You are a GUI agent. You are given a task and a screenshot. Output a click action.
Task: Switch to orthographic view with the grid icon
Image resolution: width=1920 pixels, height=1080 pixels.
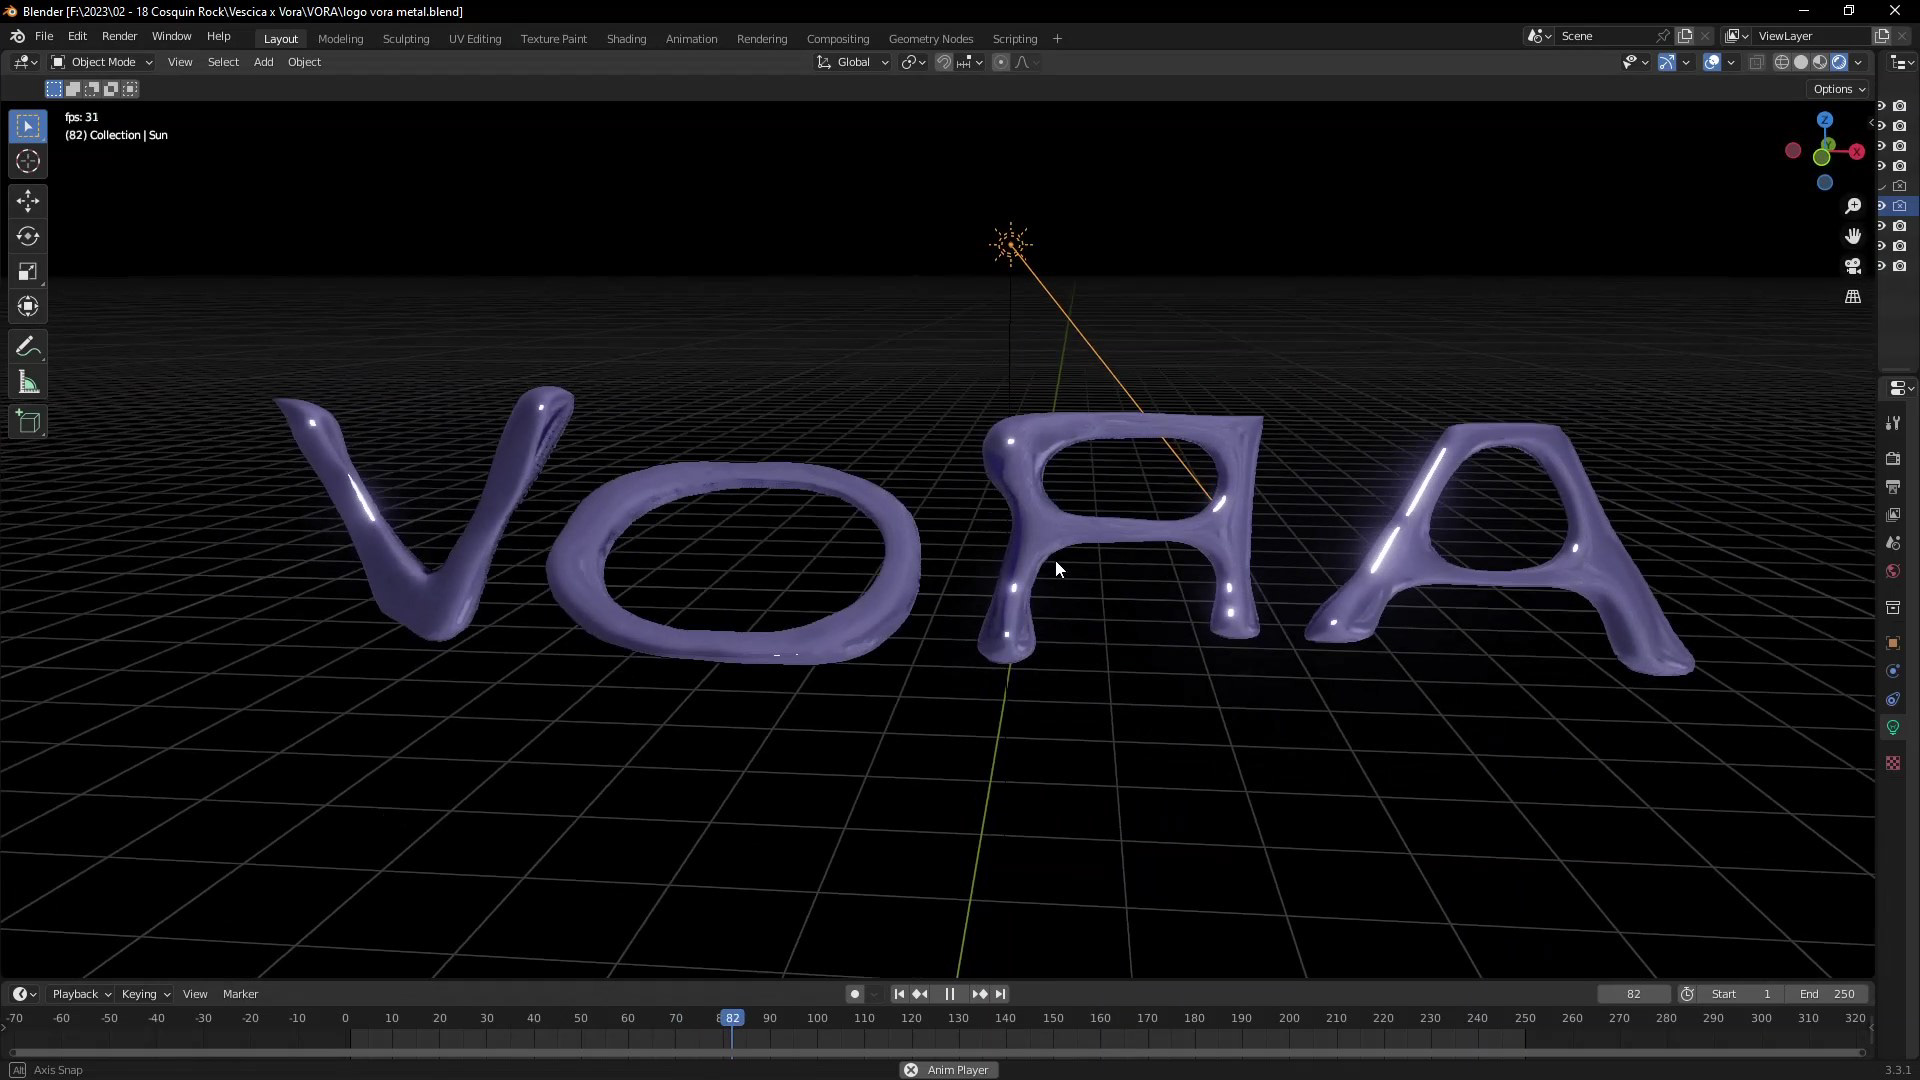1853,297
